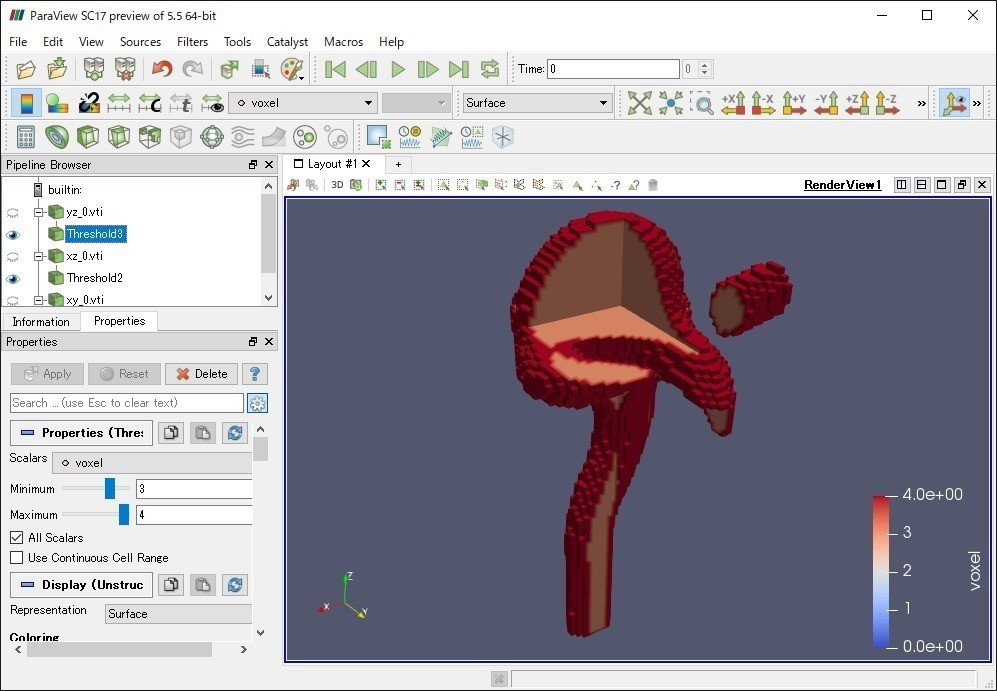Collapse the xz_0.vti tree node
The image size is (997, 691).
[x=39, y=256]
